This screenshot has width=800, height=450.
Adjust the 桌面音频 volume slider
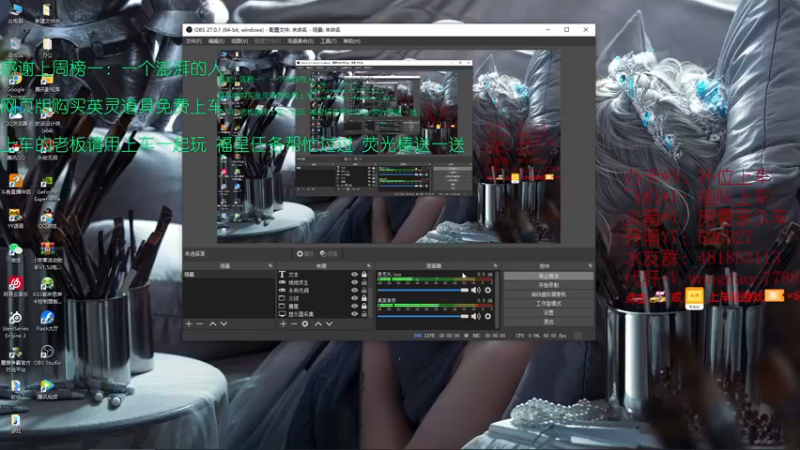point(422,316)
